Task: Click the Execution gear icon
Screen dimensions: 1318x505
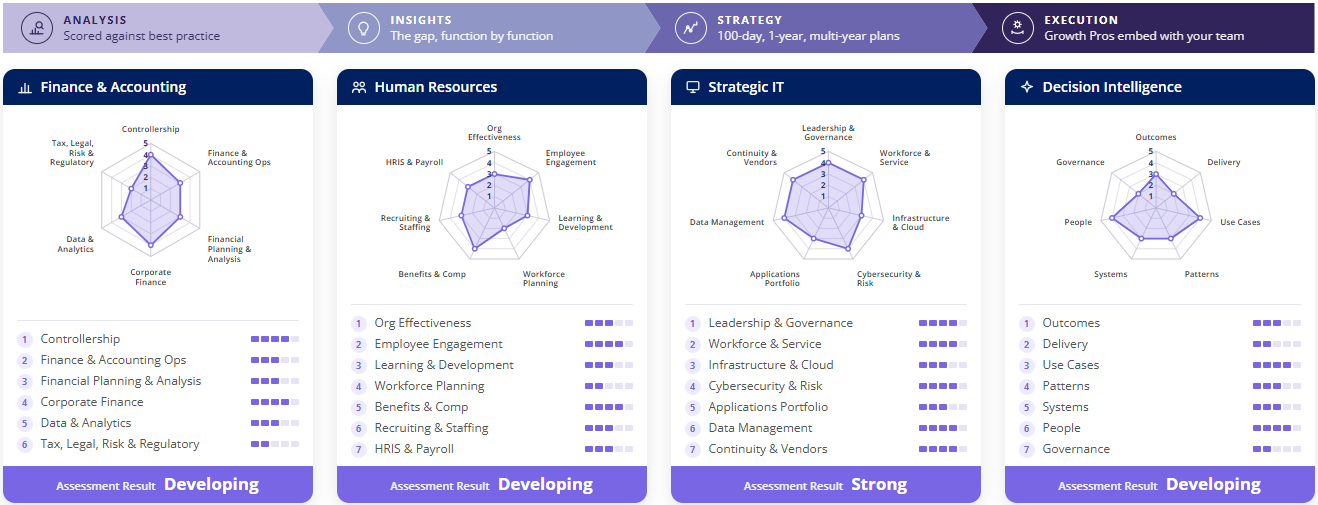Action: [1018, 28]
